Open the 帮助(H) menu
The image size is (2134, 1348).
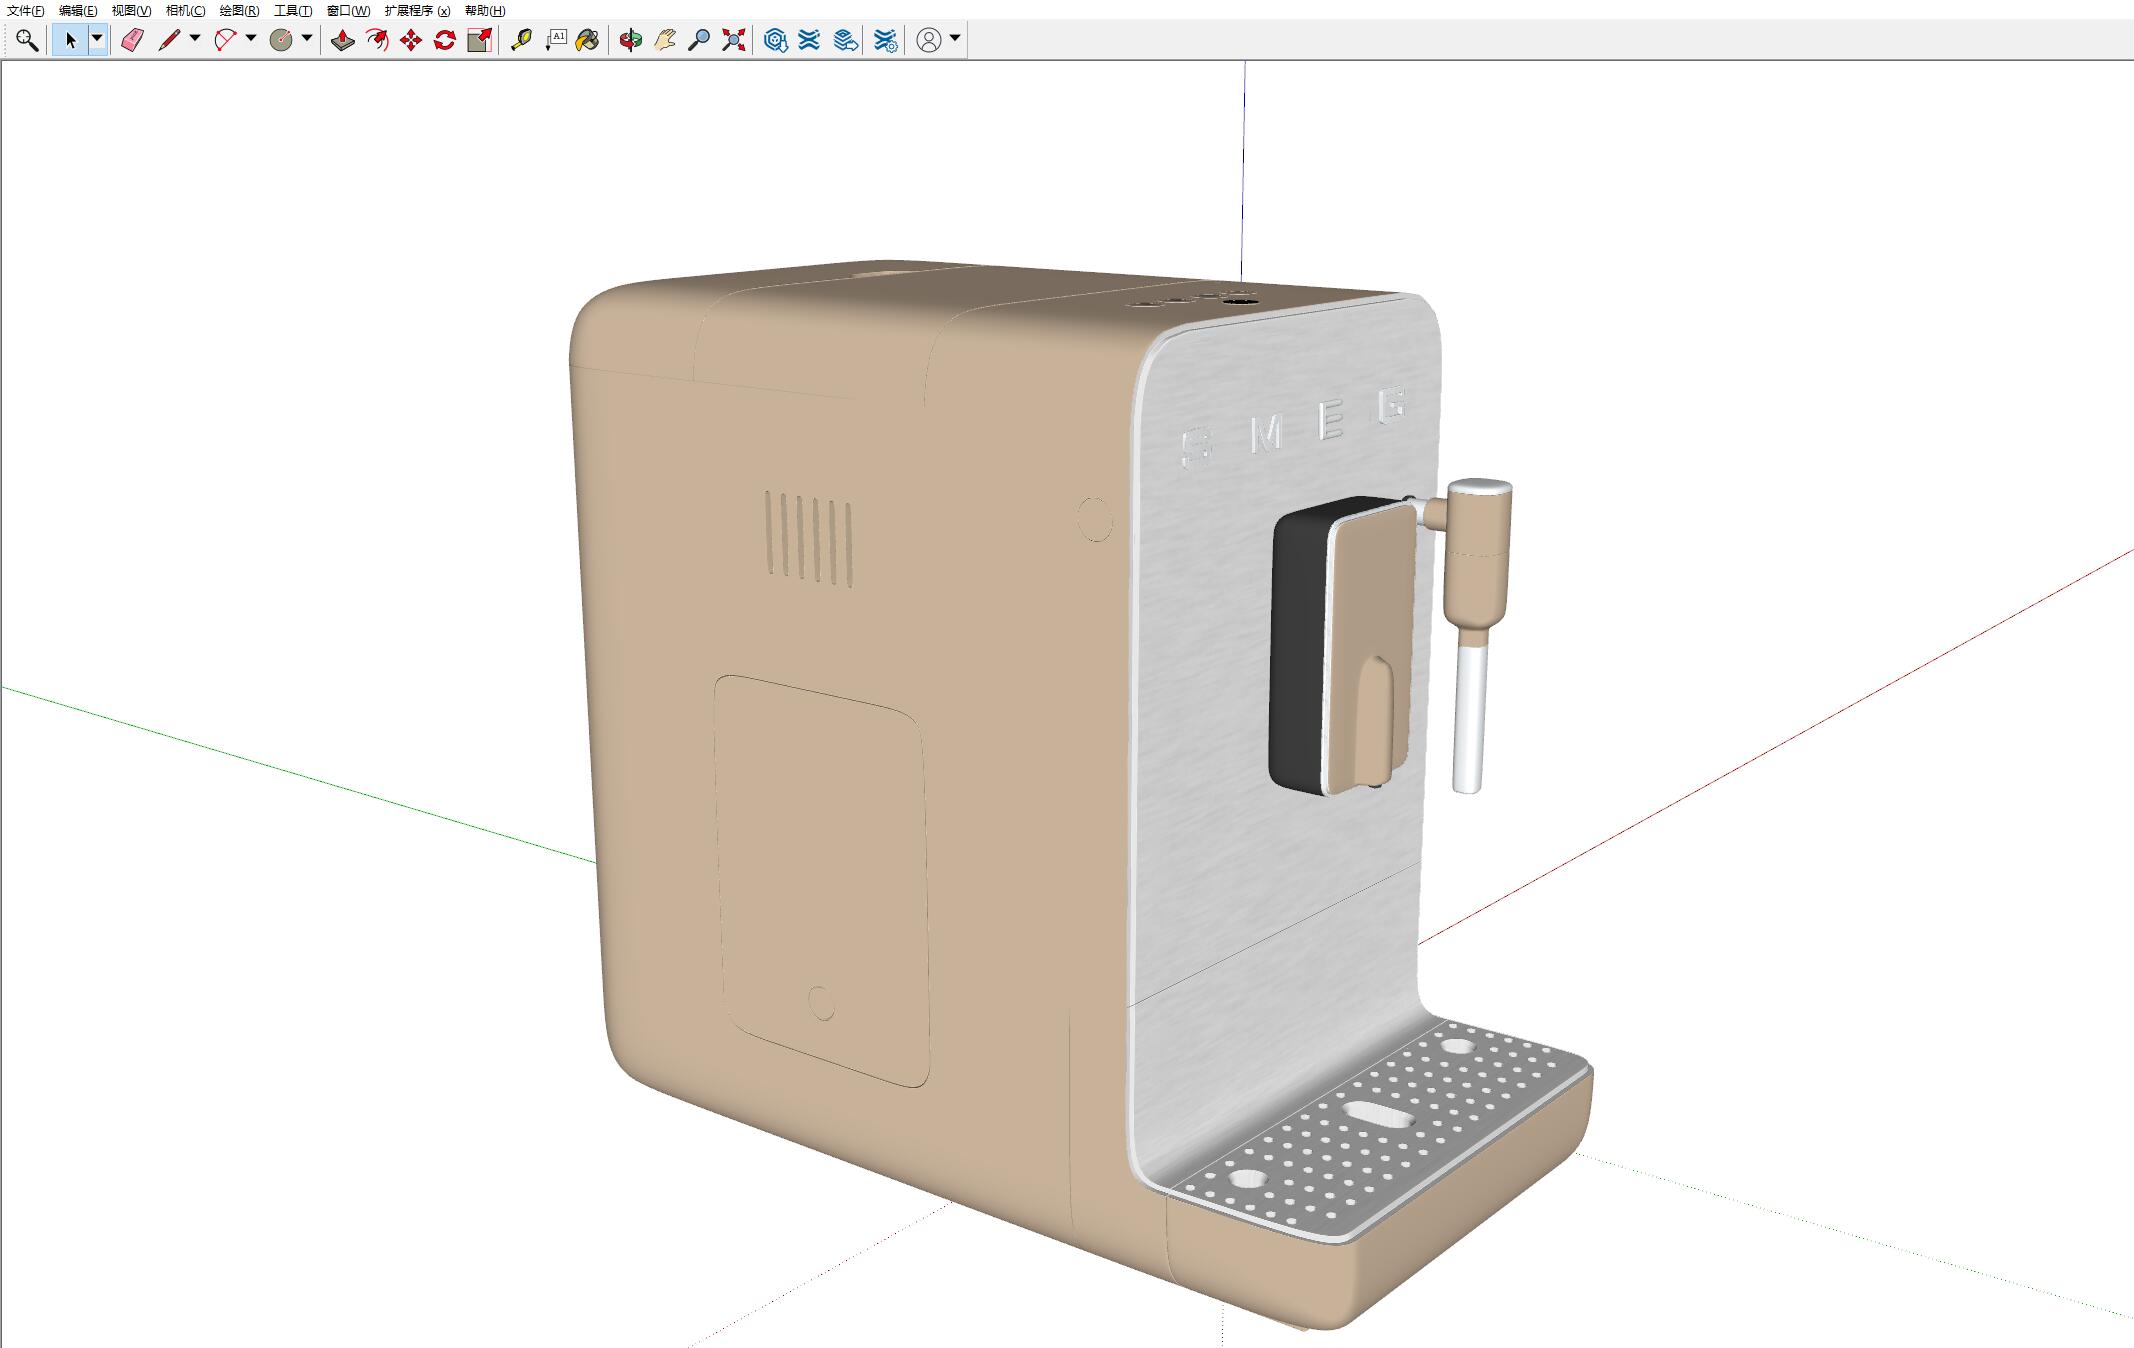tap(485, 11)
